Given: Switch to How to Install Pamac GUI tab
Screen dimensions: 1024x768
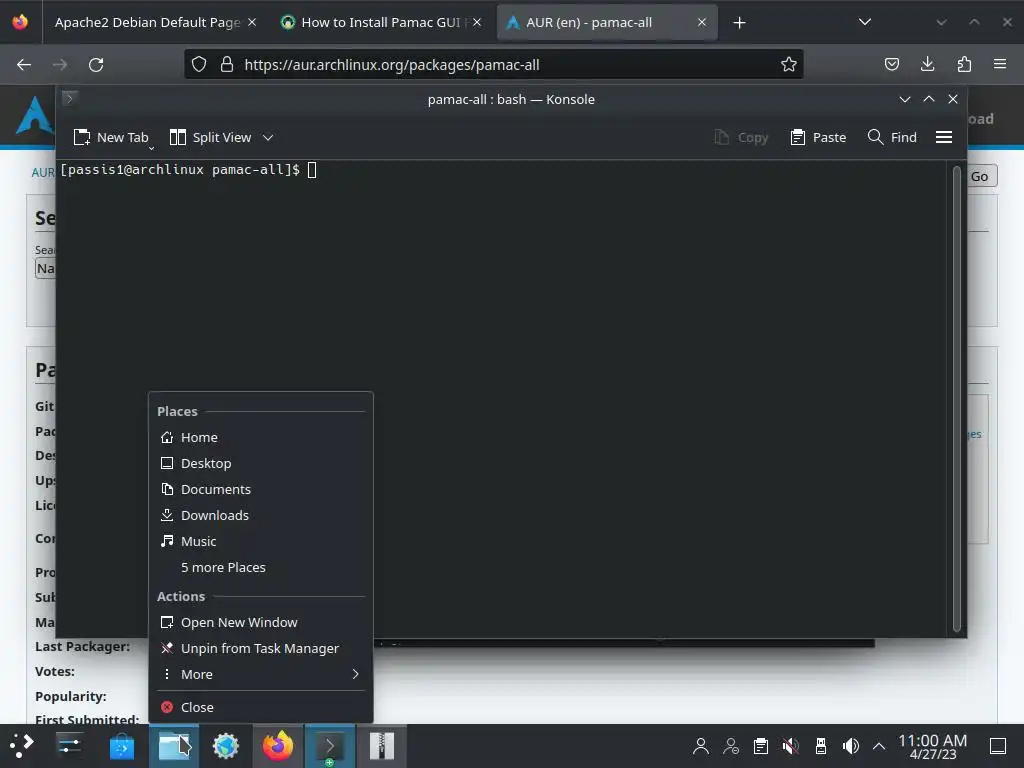Looking at the screenshot, I should (380, 22).
